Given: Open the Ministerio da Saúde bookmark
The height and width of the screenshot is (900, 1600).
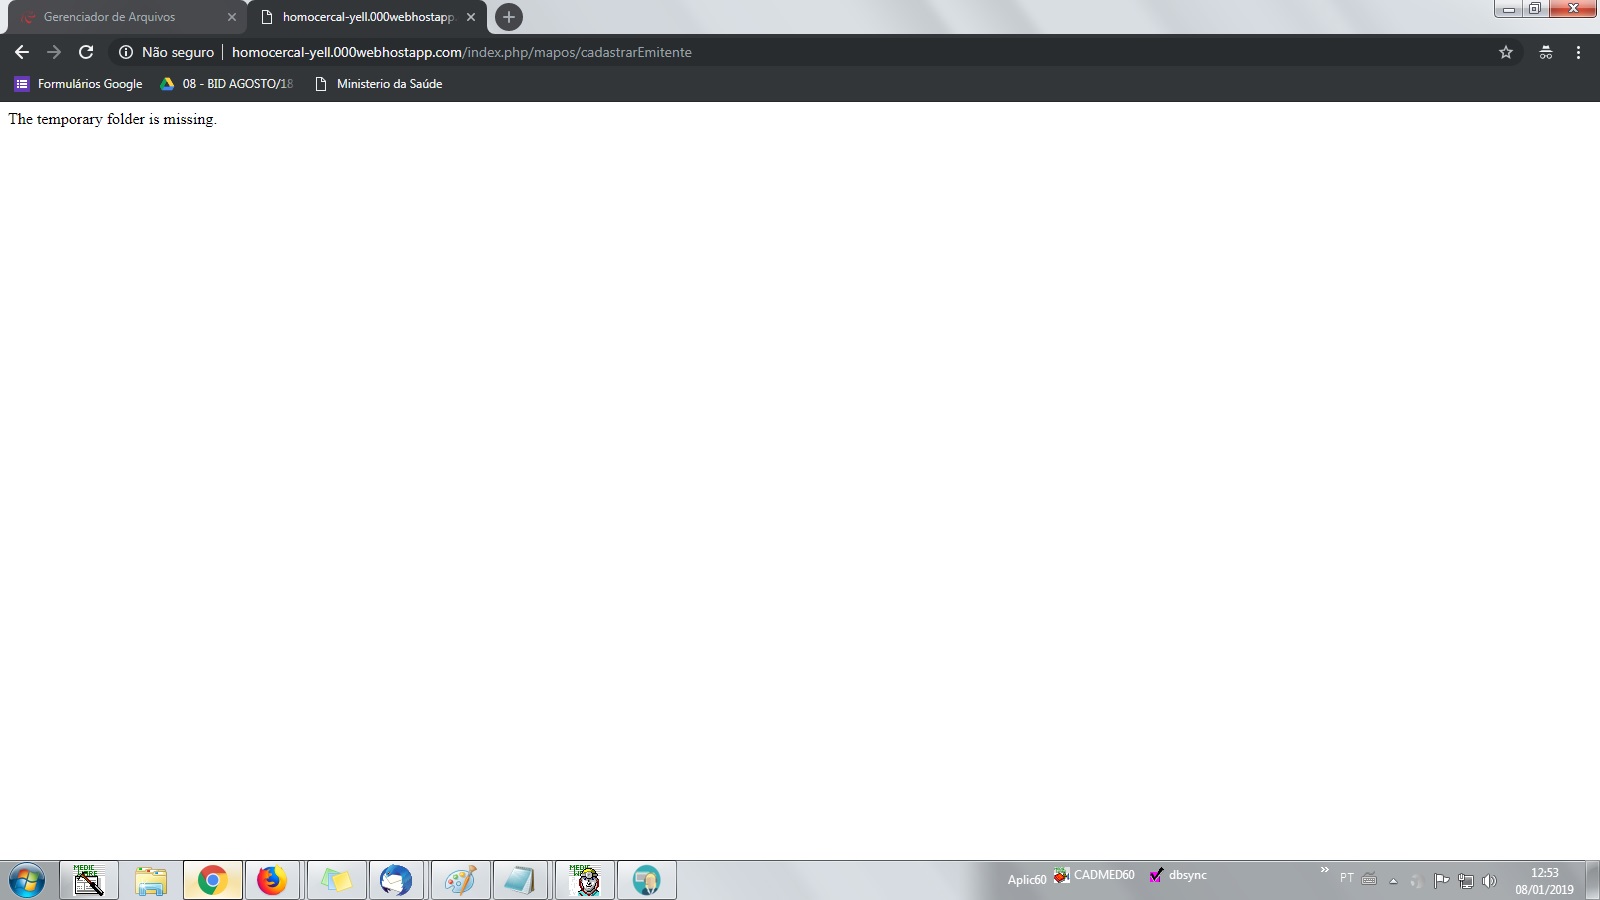Looking at the screenshot, I should (x=388, y=84).
